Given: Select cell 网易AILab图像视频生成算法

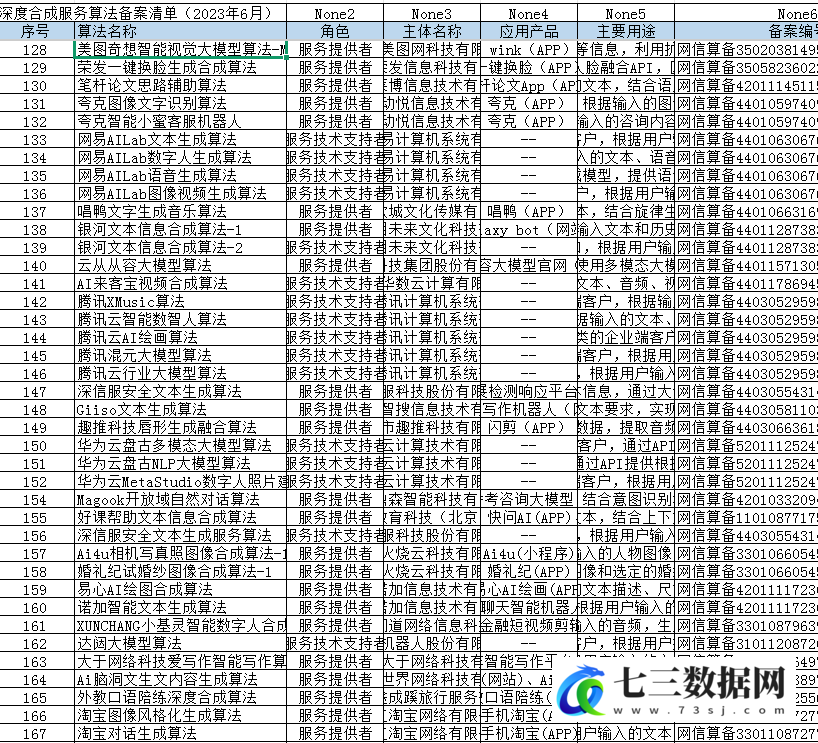Looking at the screenshot, I should tap(181, 194).
